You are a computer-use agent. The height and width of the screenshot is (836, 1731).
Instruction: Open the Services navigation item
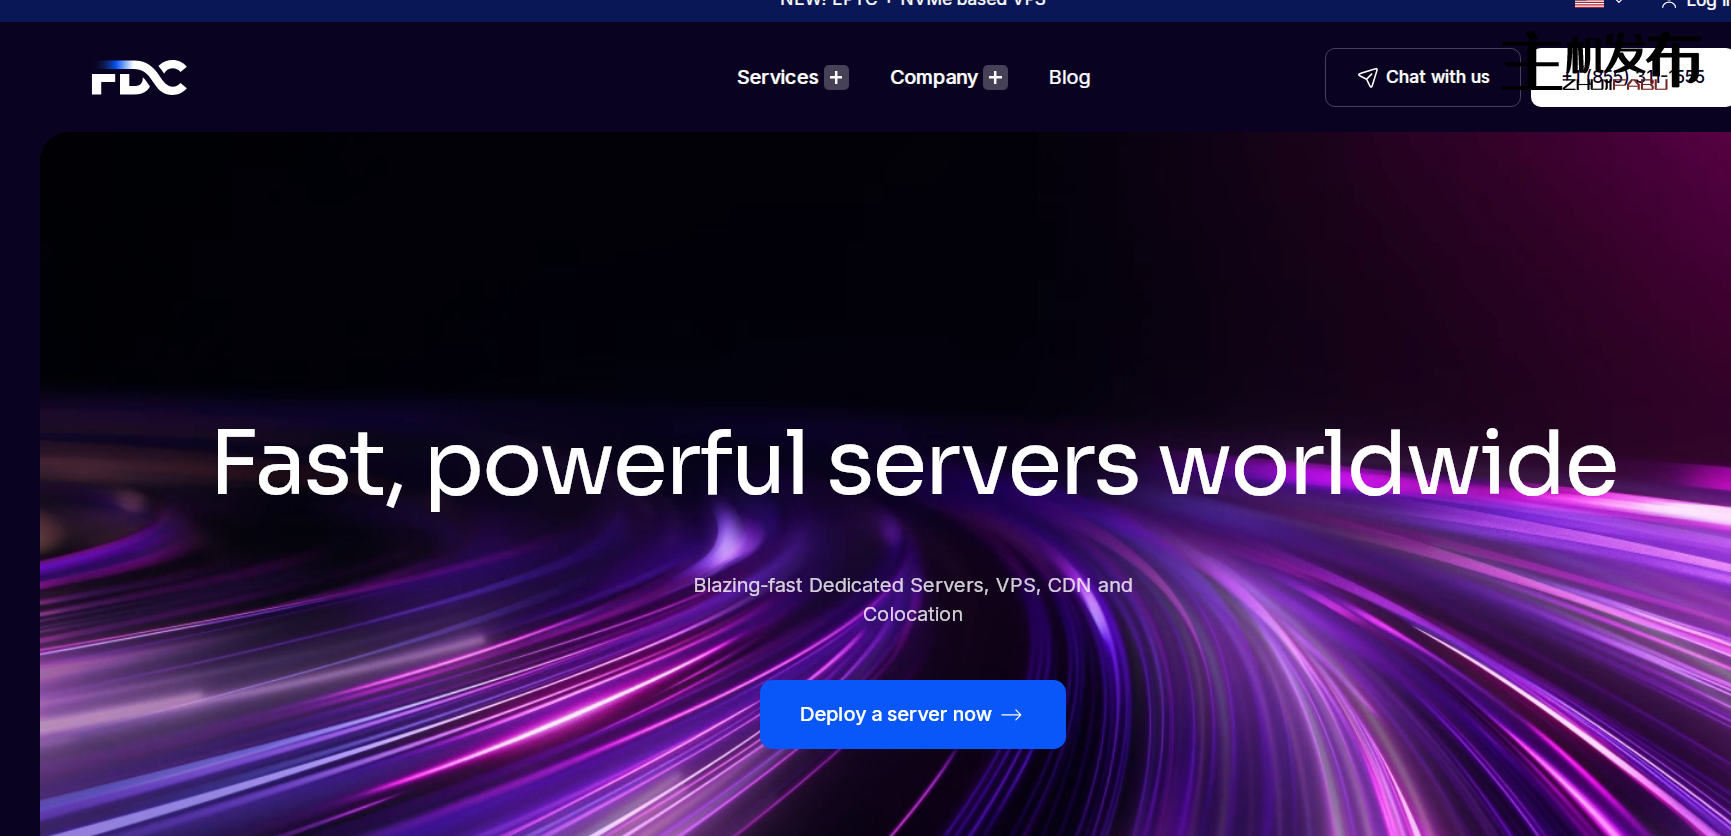(x=777, y=78)
